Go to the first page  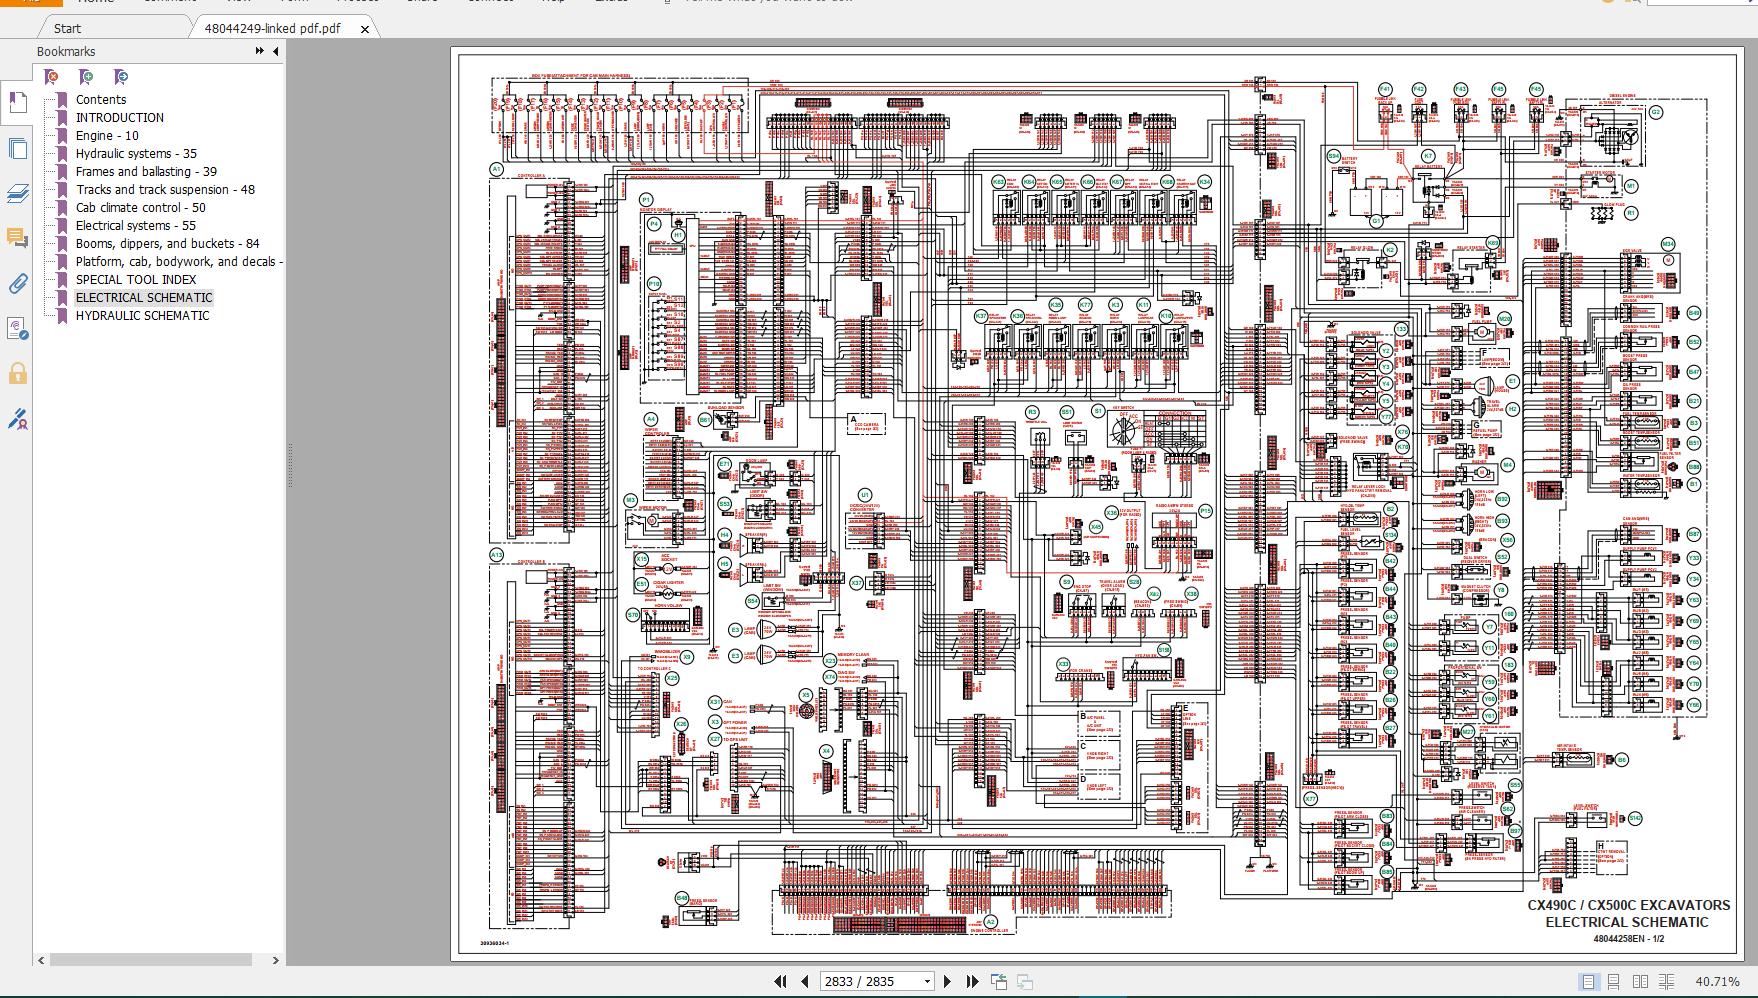780,982
